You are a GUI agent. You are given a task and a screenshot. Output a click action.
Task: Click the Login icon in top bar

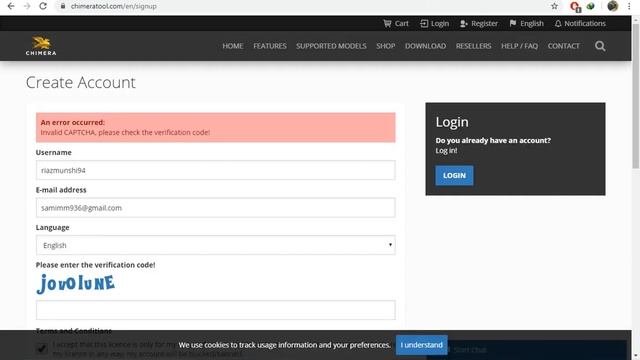click(x=424, y=24)
